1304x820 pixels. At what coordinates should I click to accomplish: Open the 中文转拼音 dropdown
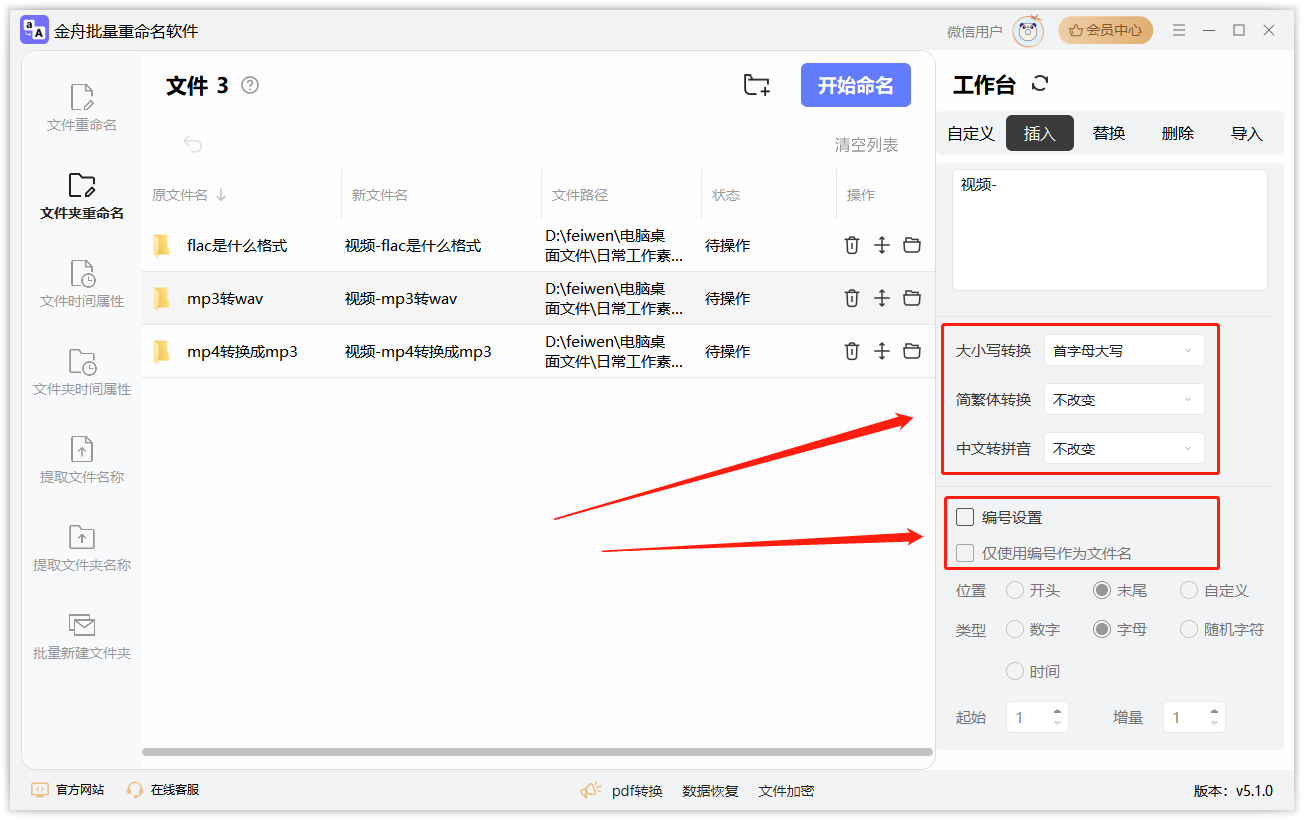pos(1124,448)
